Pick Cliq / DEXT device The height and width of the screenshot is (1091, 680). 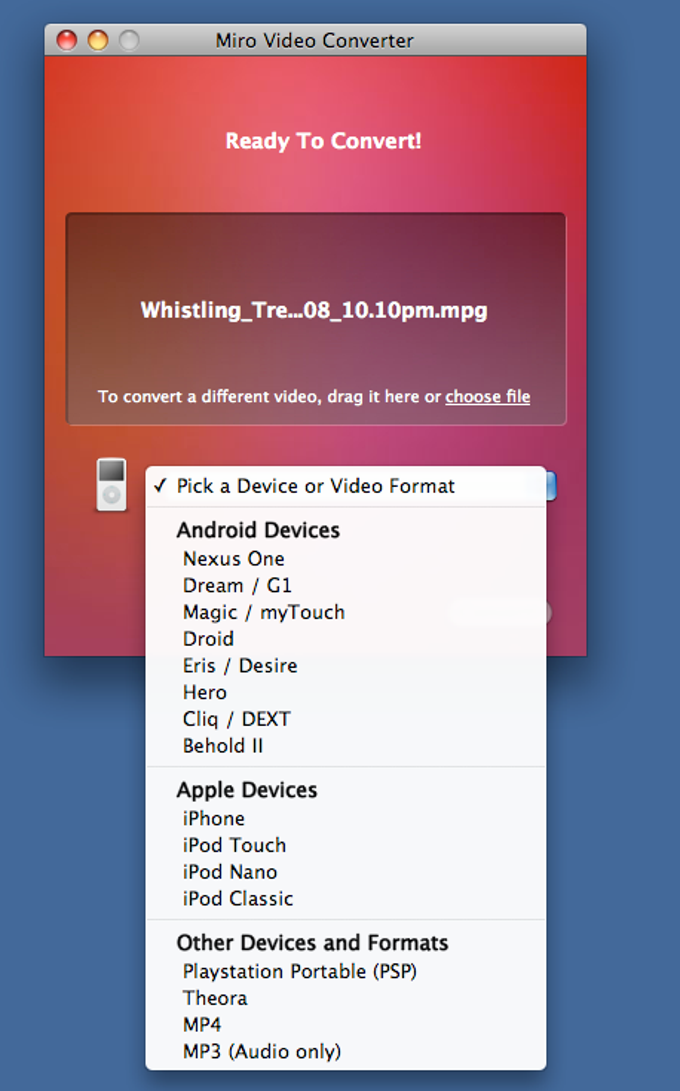(x=346, y=719)
